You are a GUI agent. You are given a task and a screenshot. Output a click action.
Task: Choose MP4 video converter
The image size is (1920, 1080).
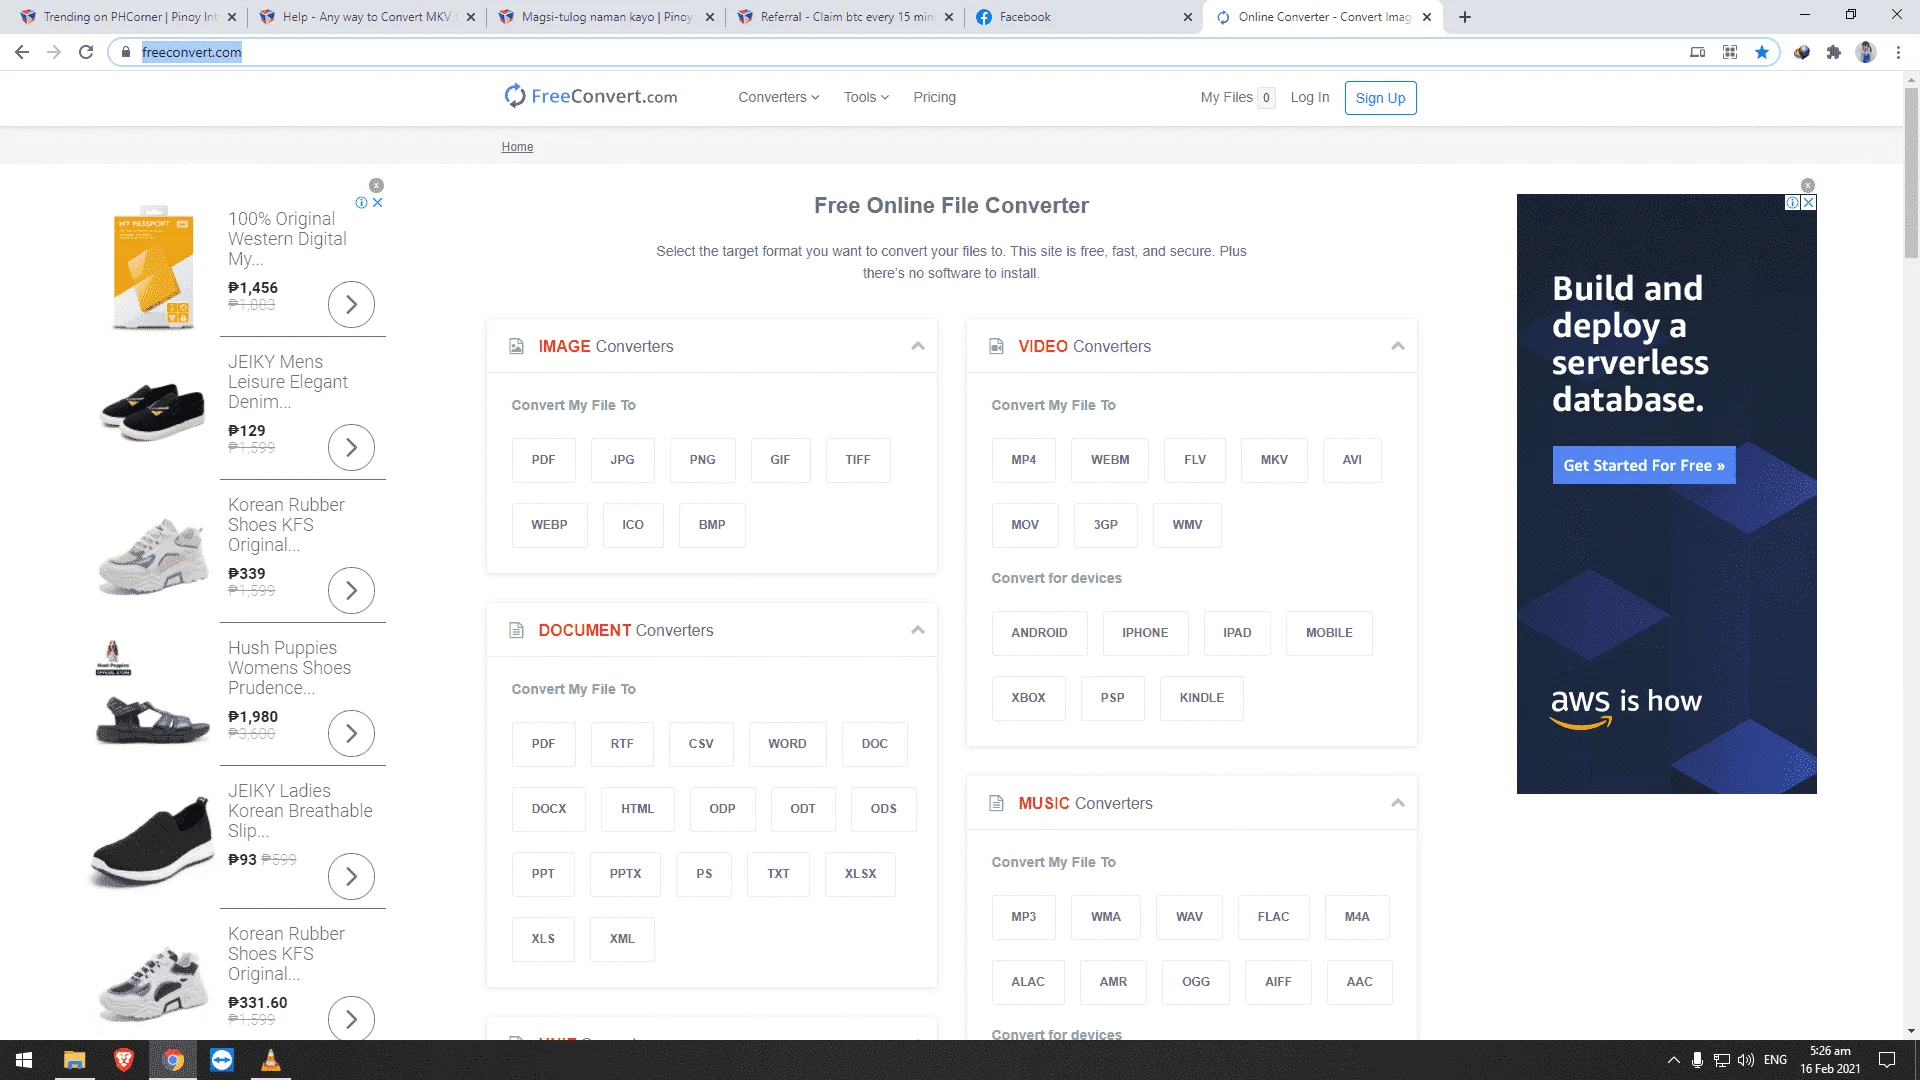pos(1023,460)
